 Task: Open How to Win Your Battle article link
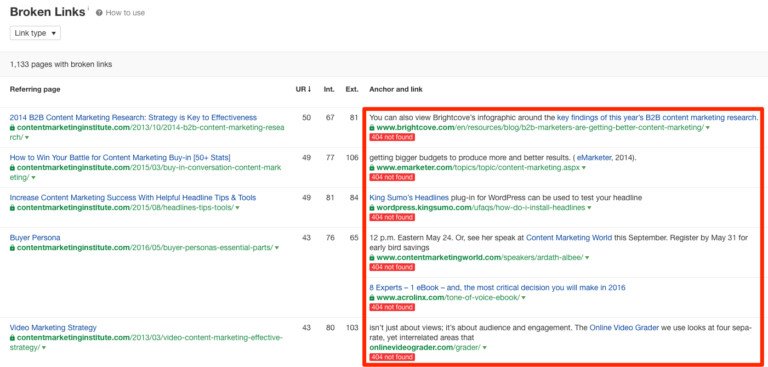(x=120, y=157)
